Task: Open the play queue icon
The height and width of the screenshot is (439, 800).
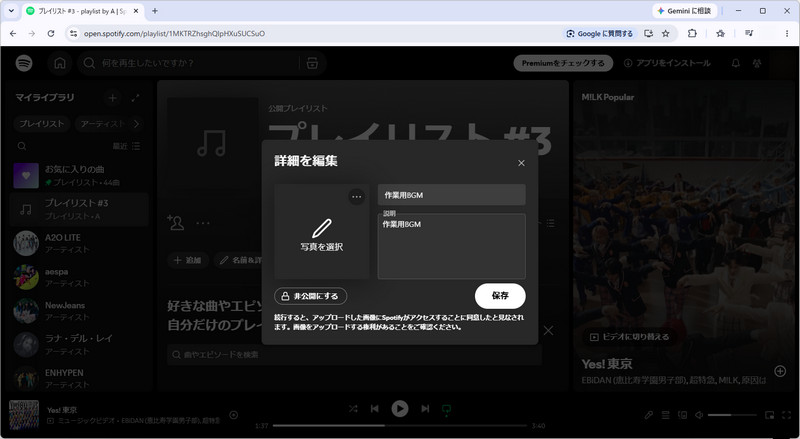Action: (x=665, y=415)
